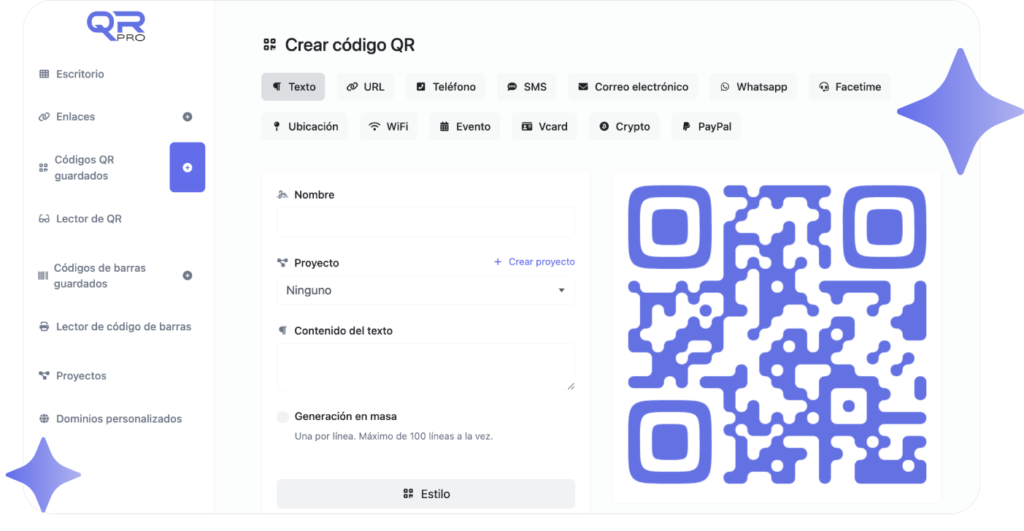This screenshot has height=531, width=1024.
Task: Open Códigos QR guardados in sidebar
Action: point(84,167)
